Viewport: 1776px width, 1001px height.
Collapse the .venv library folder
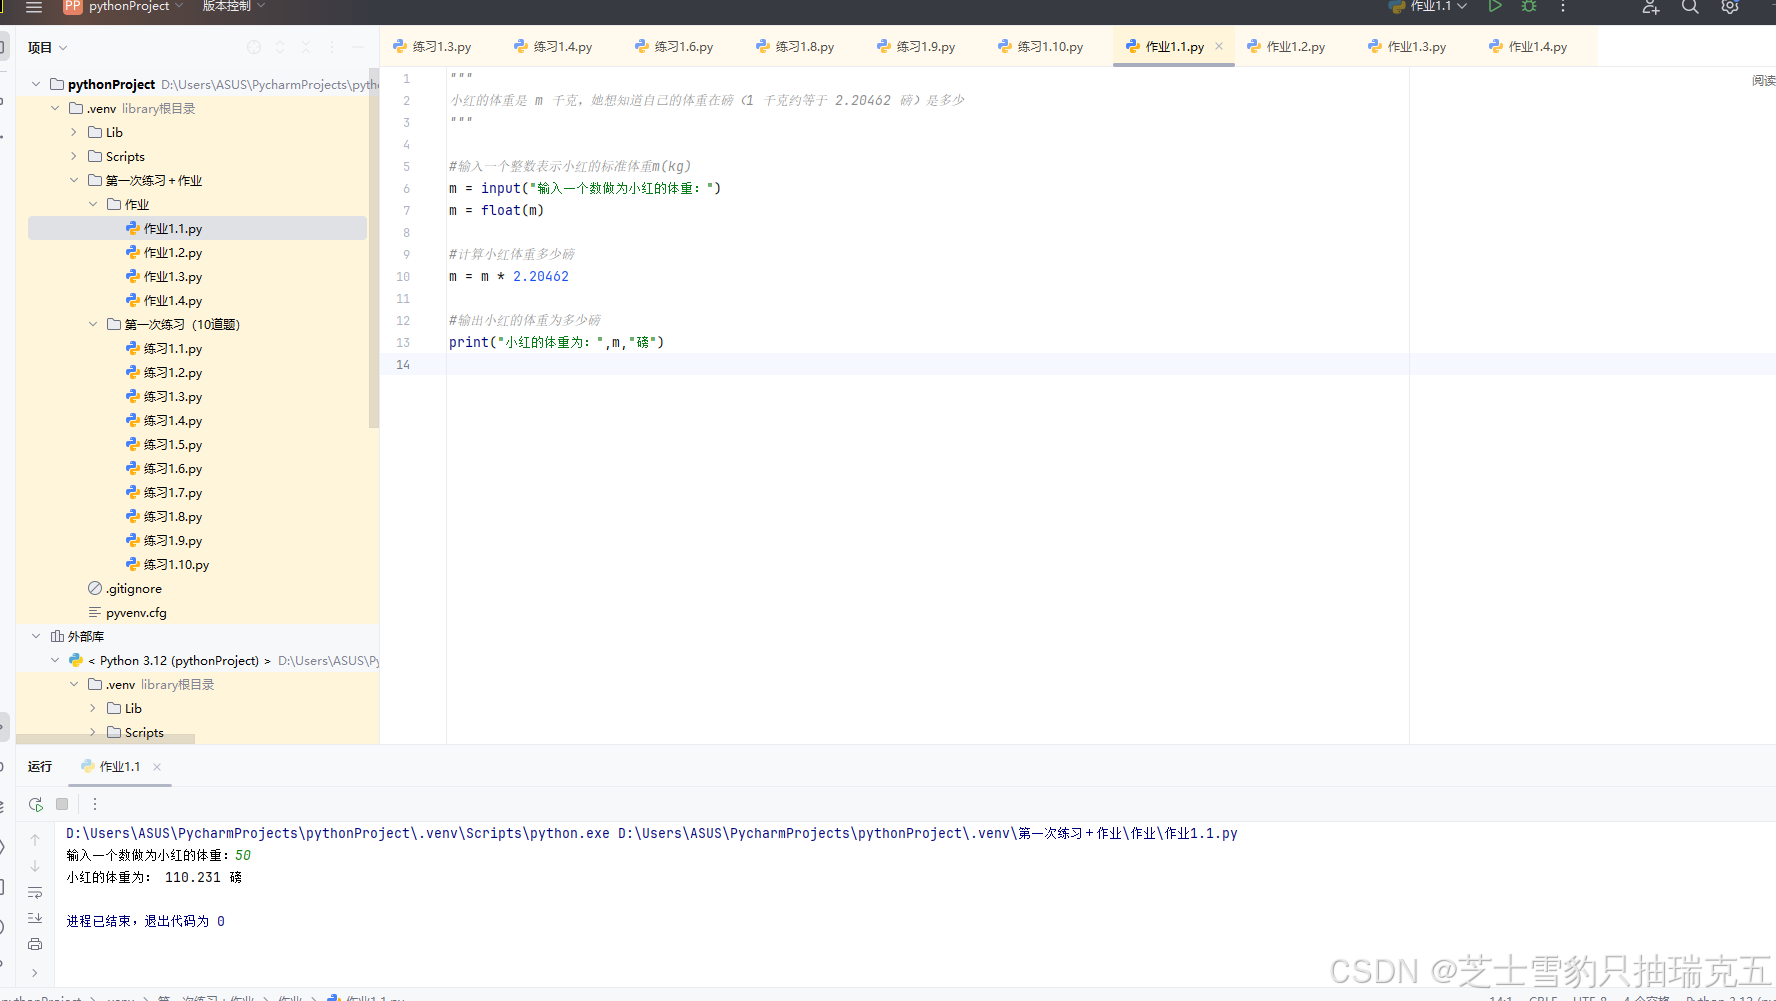coord(55,108)
